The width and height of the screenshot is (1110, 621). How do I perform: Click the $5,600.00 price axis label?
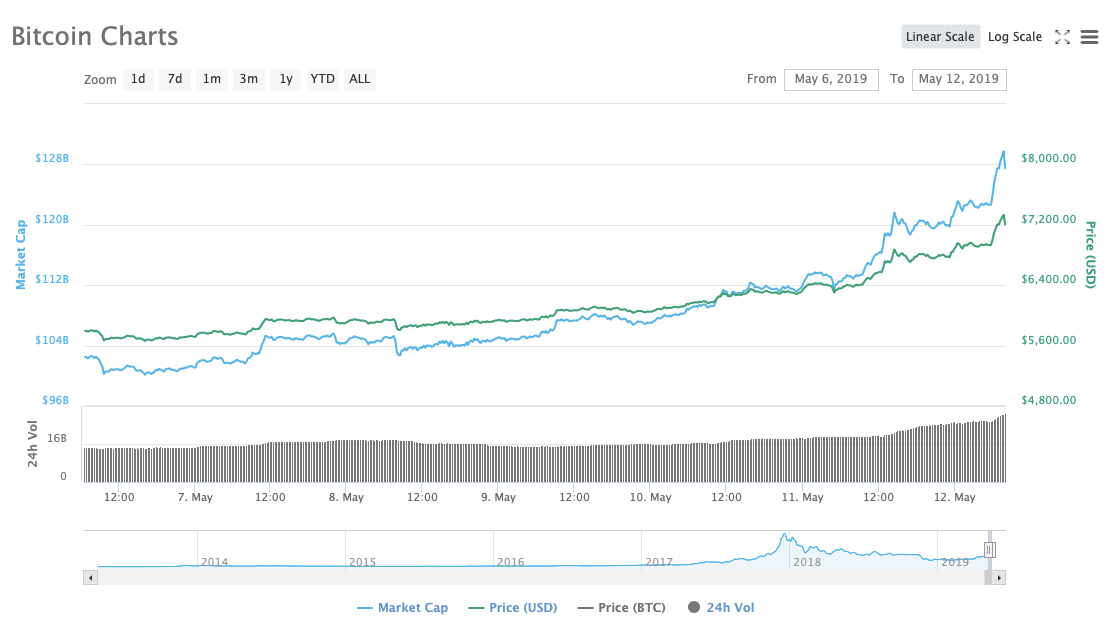1048,340
